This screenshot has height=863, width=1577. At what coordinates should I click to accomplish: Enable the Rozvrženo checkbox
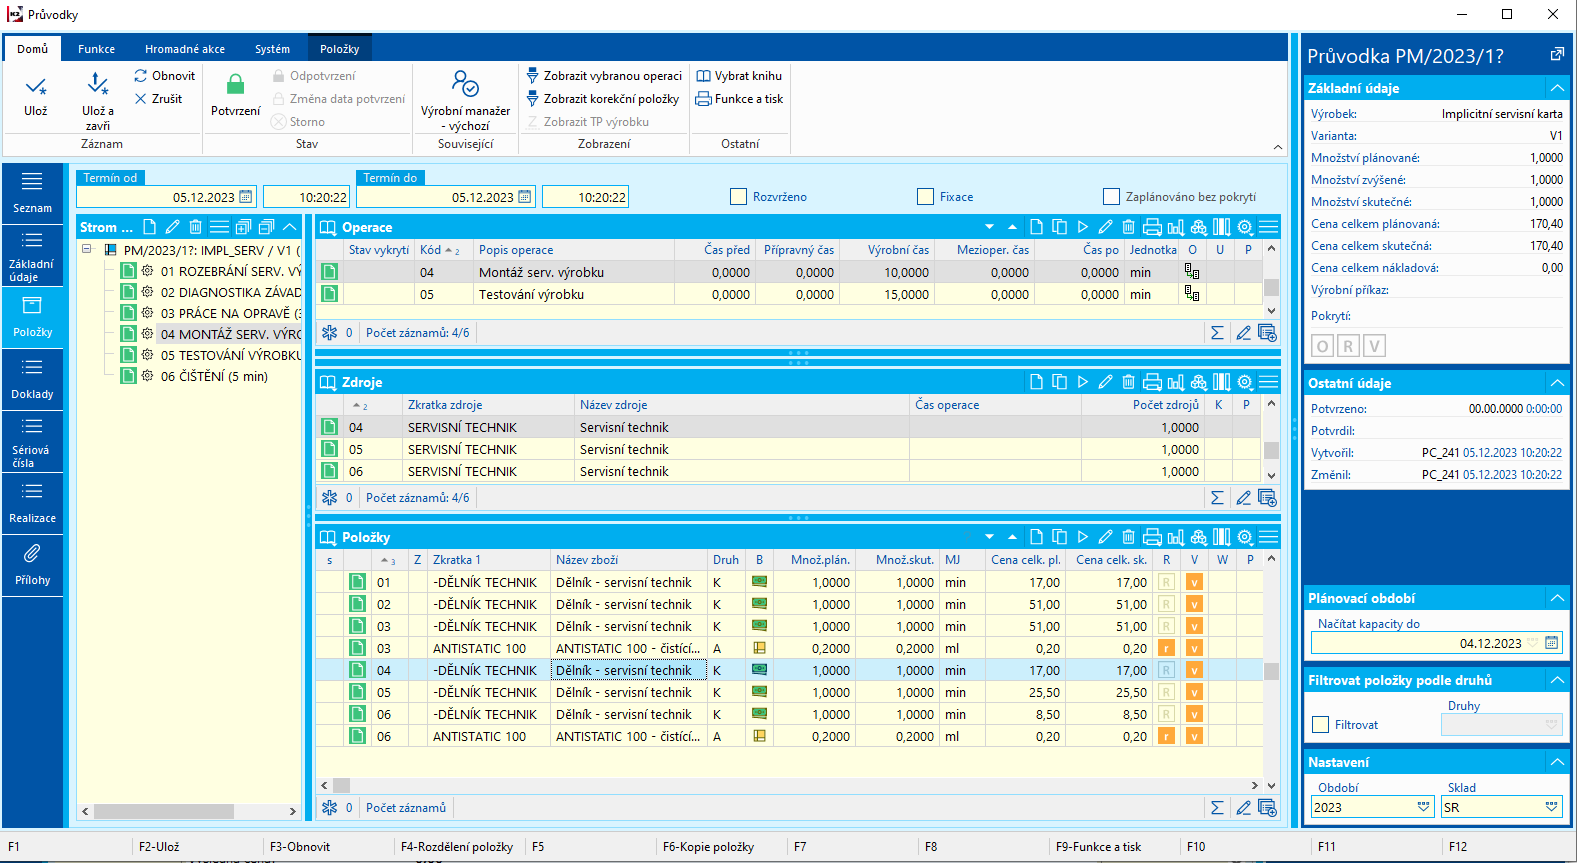739,197
